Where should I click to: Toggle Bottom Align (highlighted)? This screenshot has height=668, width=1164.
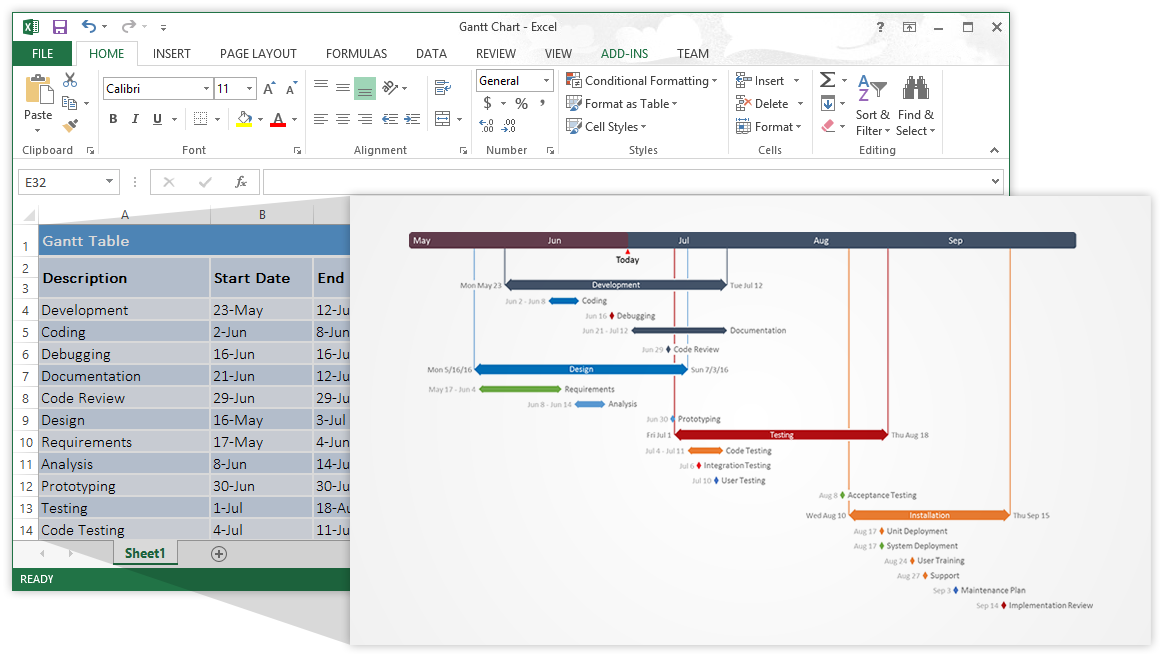(x=364, y=88)
